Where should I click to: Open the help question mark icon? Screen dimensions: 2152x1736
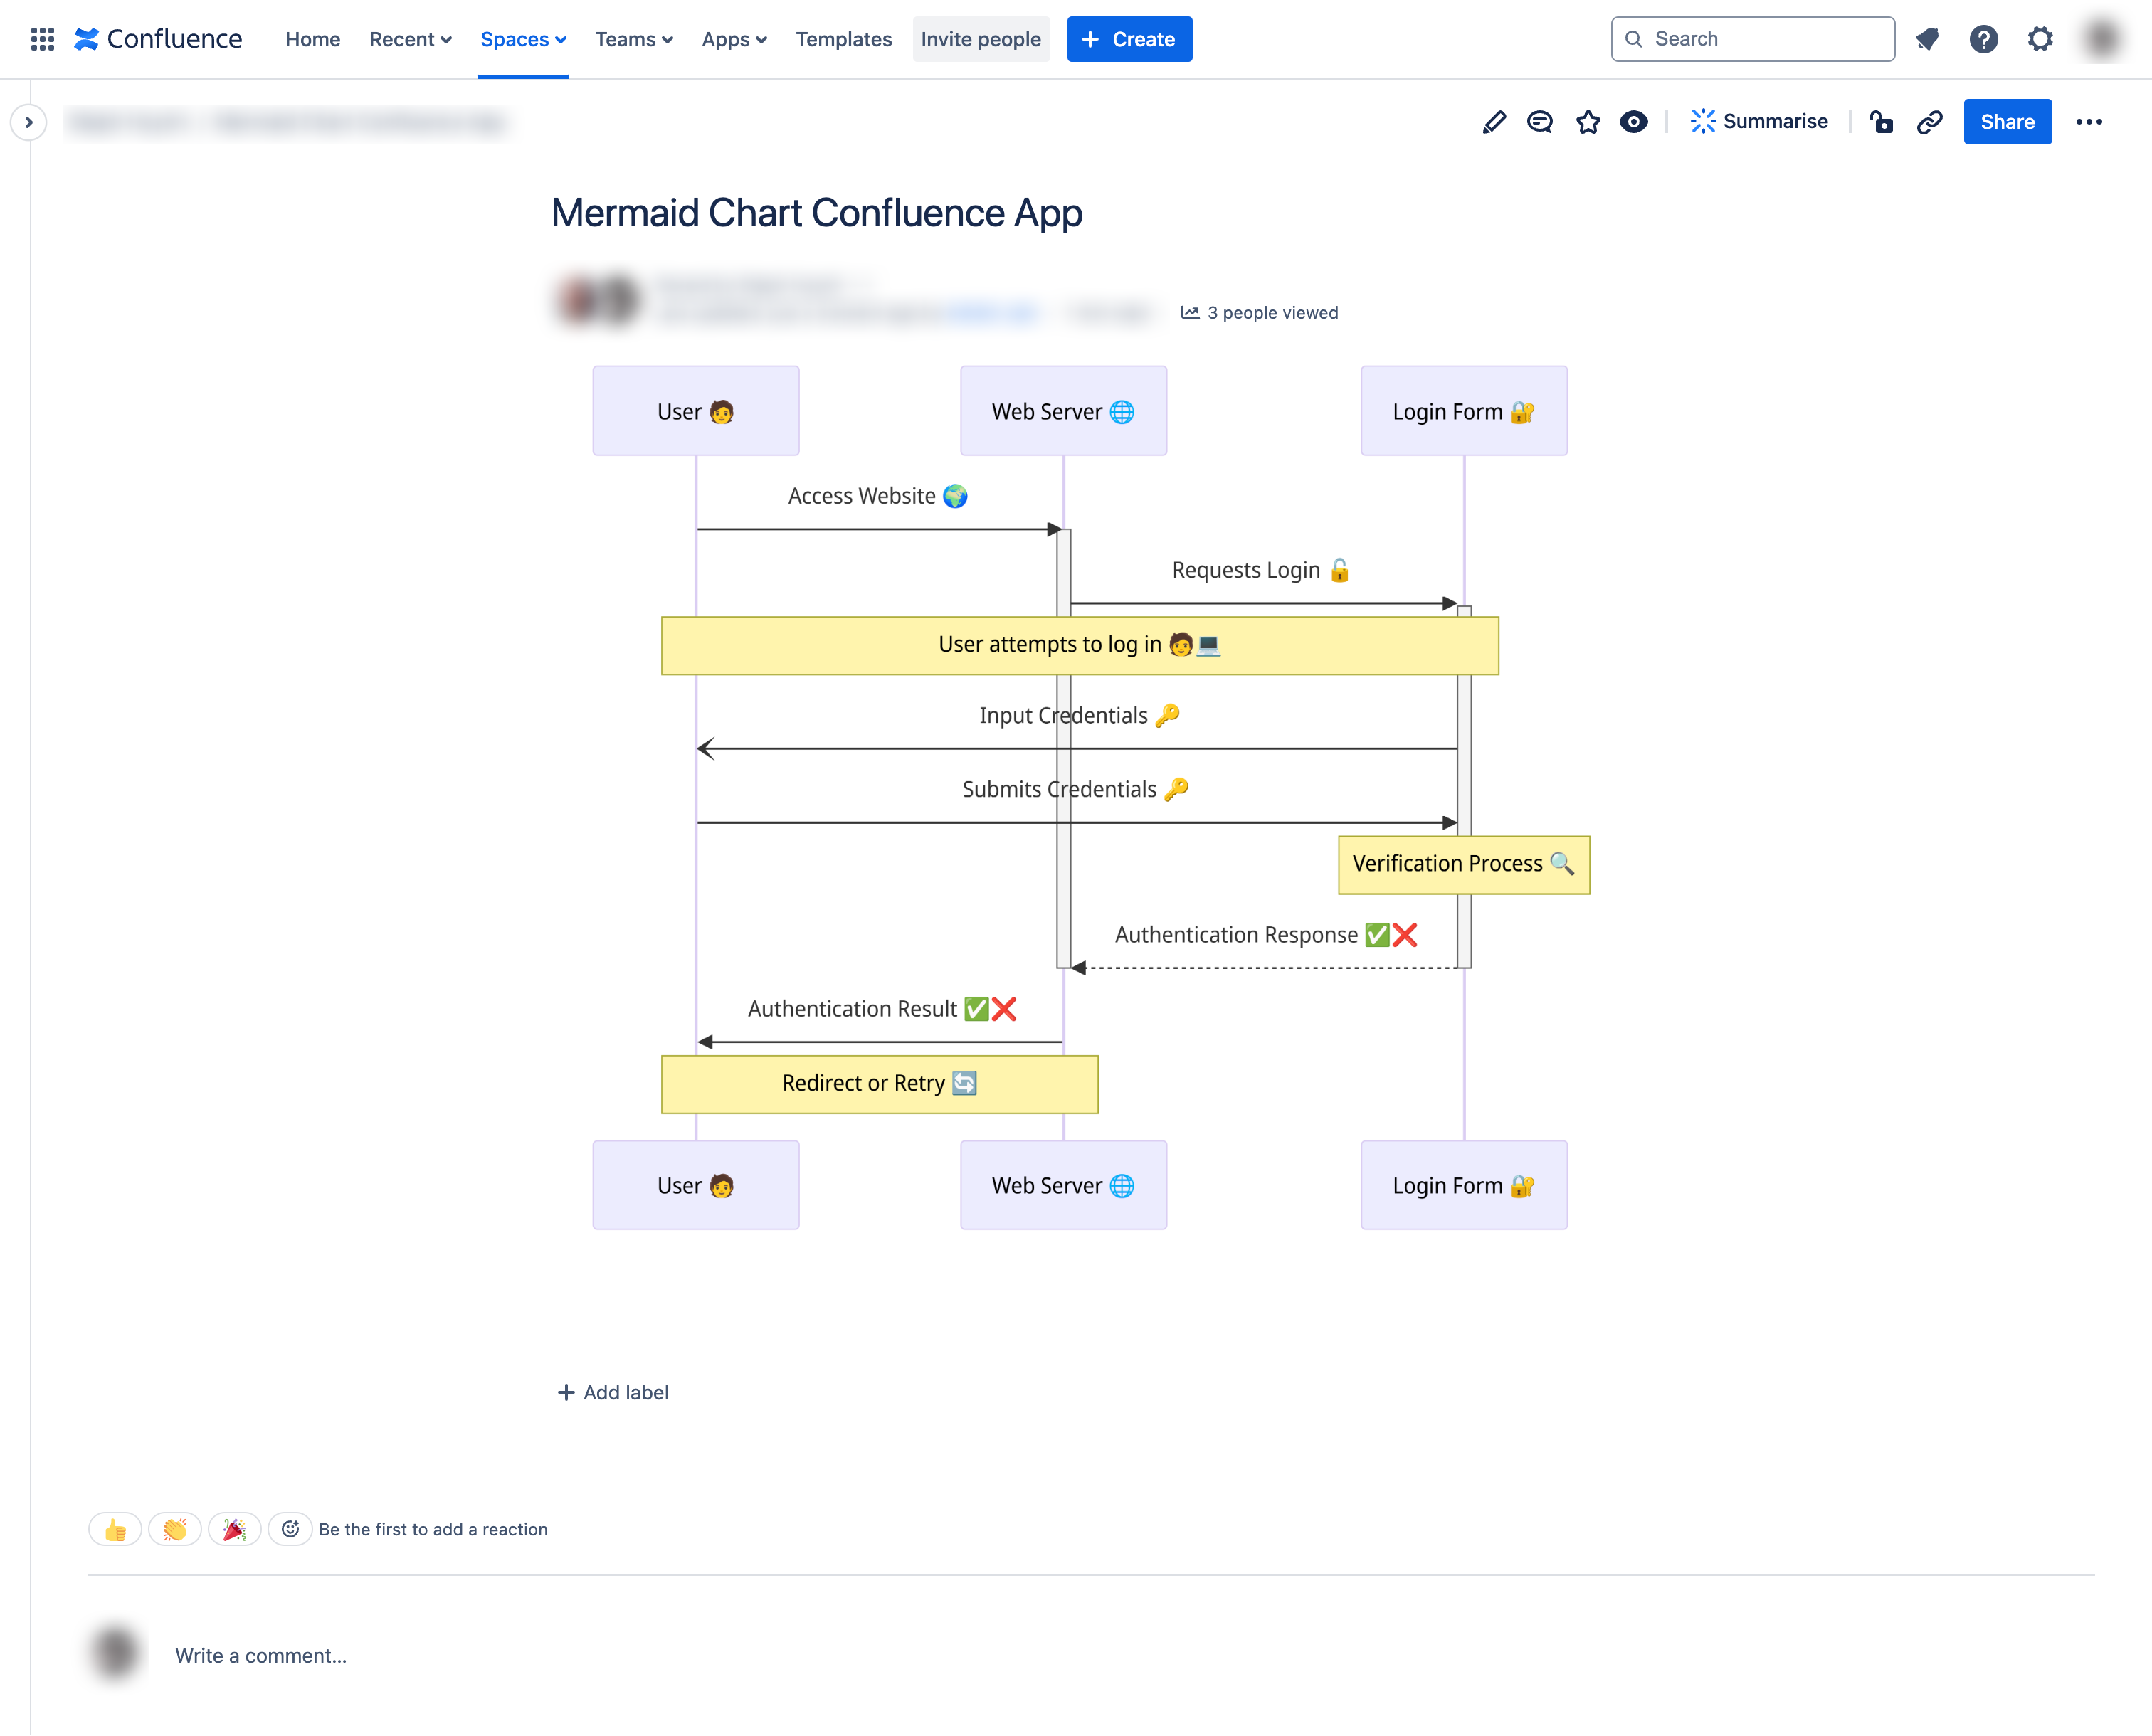[x=1984, y=39]
